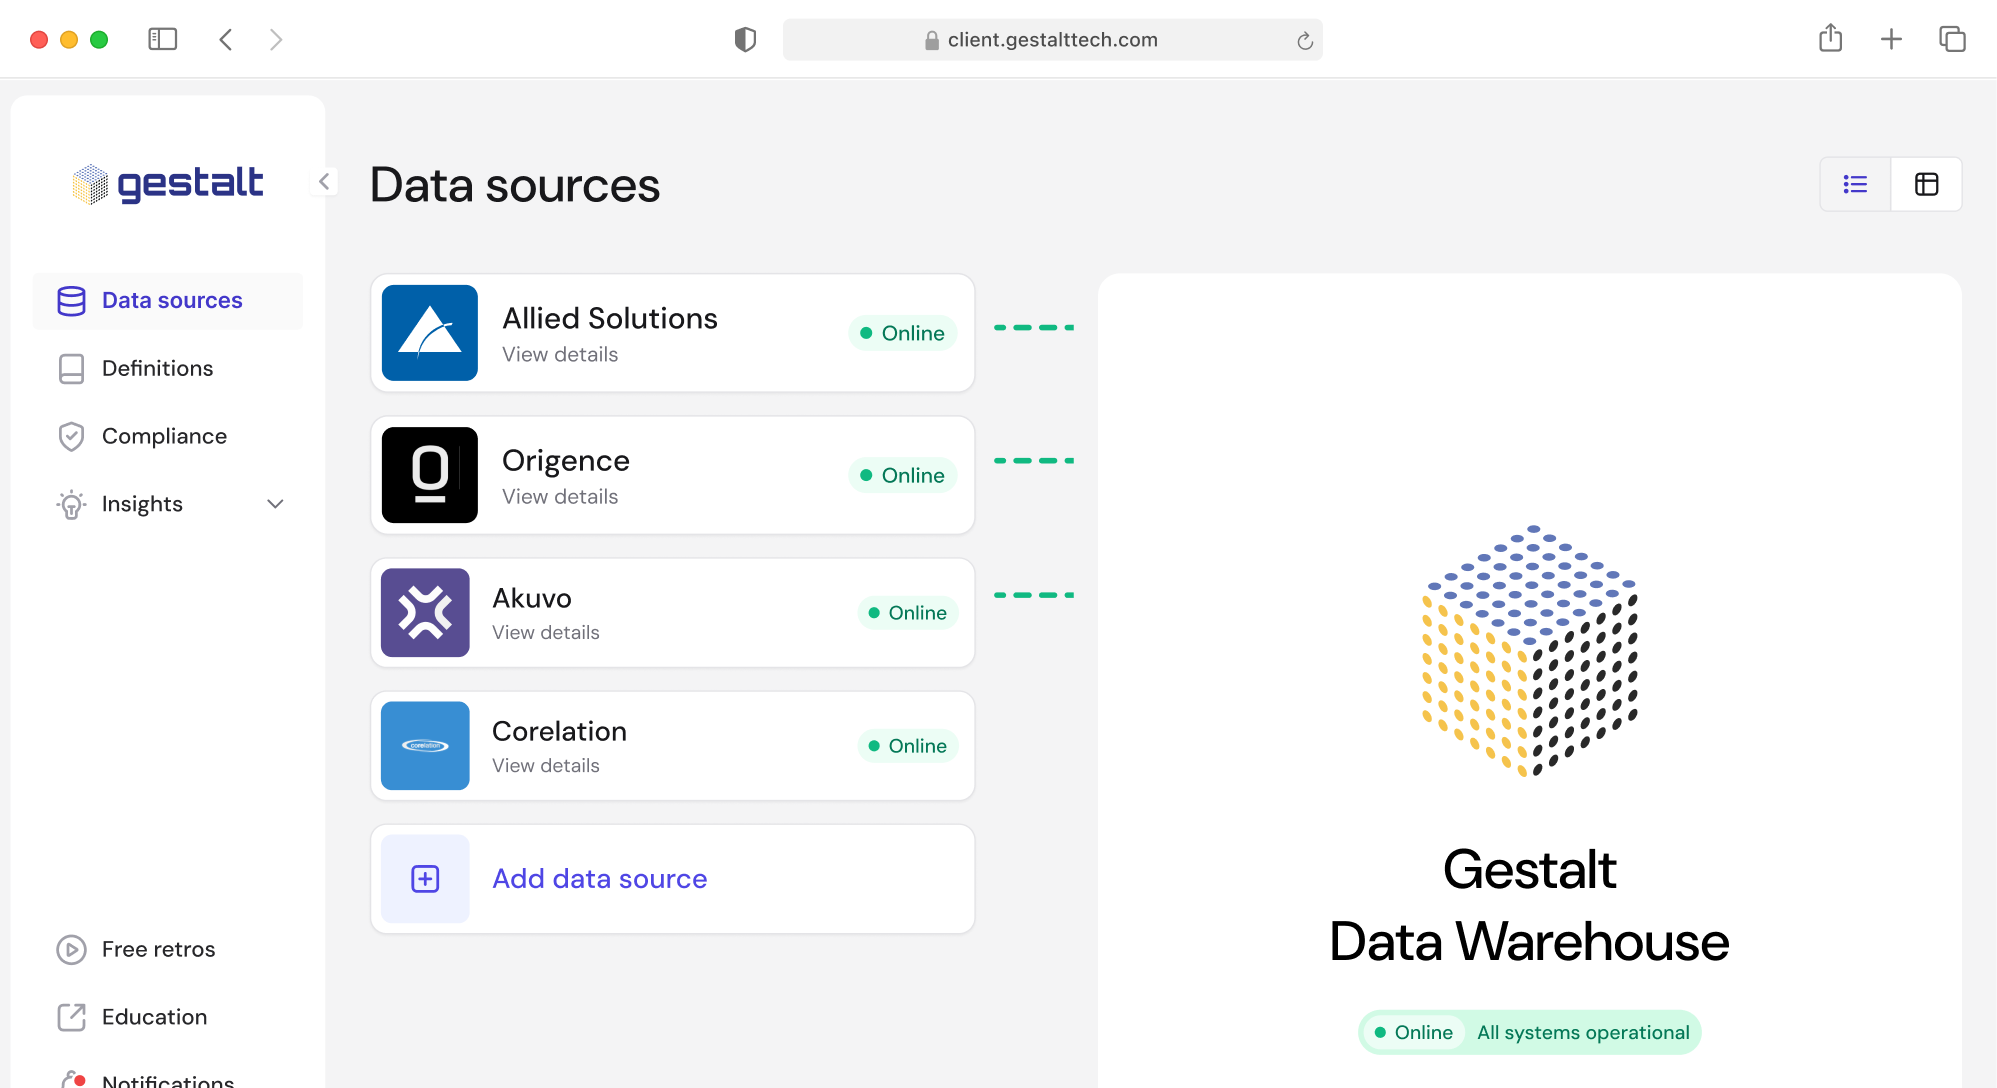
Task: Click the client.gestalttech.com address field
Action: coord(1052,39)
